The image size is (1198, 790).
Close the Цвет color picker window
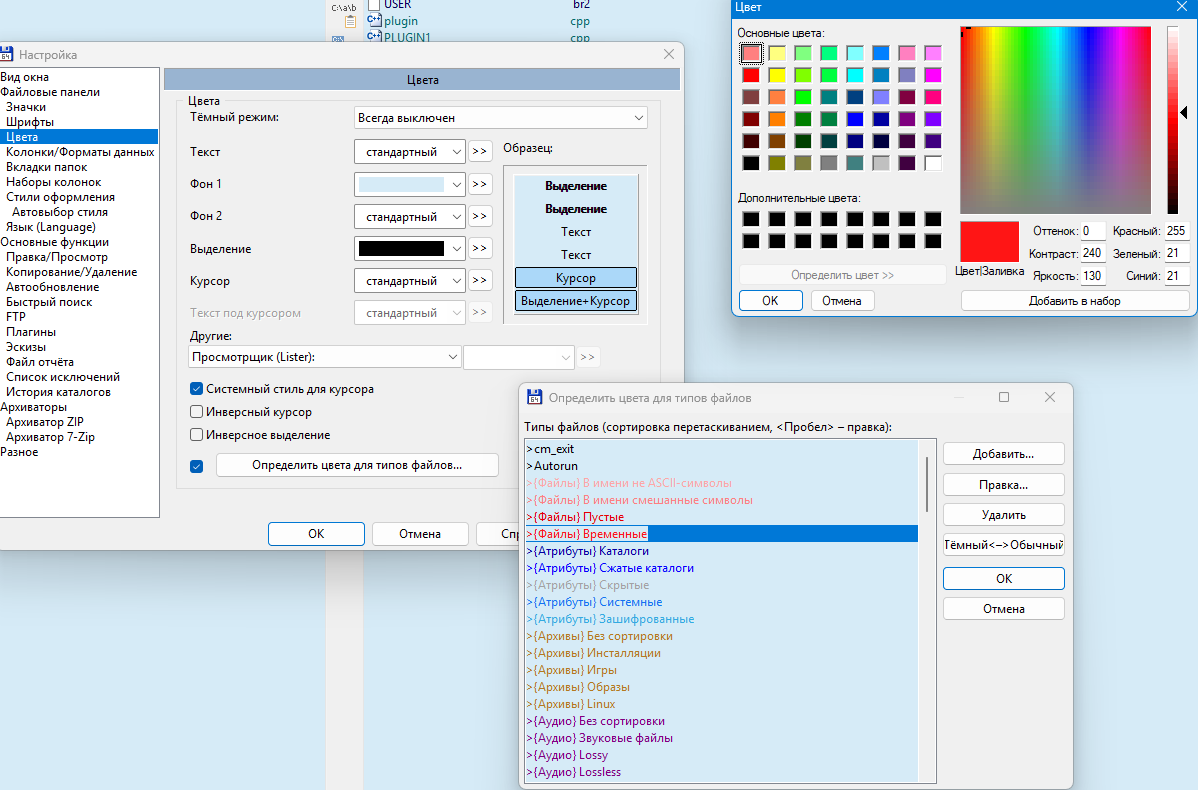(x=1183, y=7)
